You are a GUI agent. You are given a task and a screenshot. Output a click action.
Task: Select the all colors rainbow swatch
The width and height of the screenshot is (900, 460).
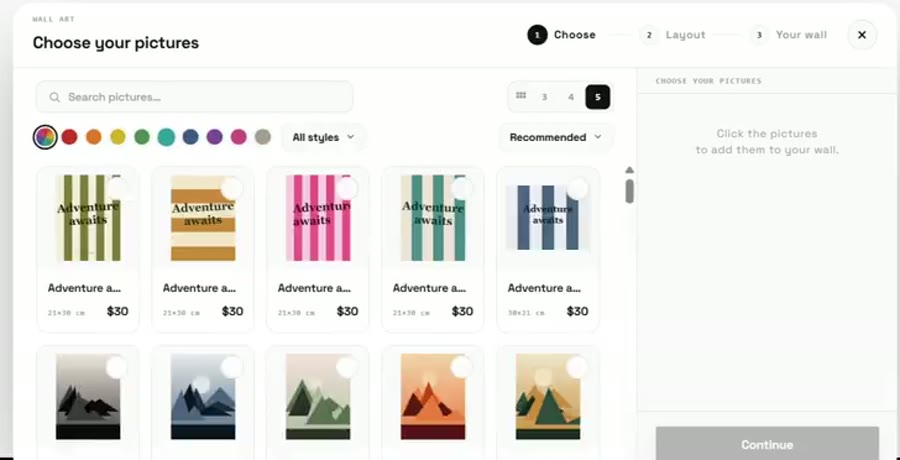click(x=45, y=137)
